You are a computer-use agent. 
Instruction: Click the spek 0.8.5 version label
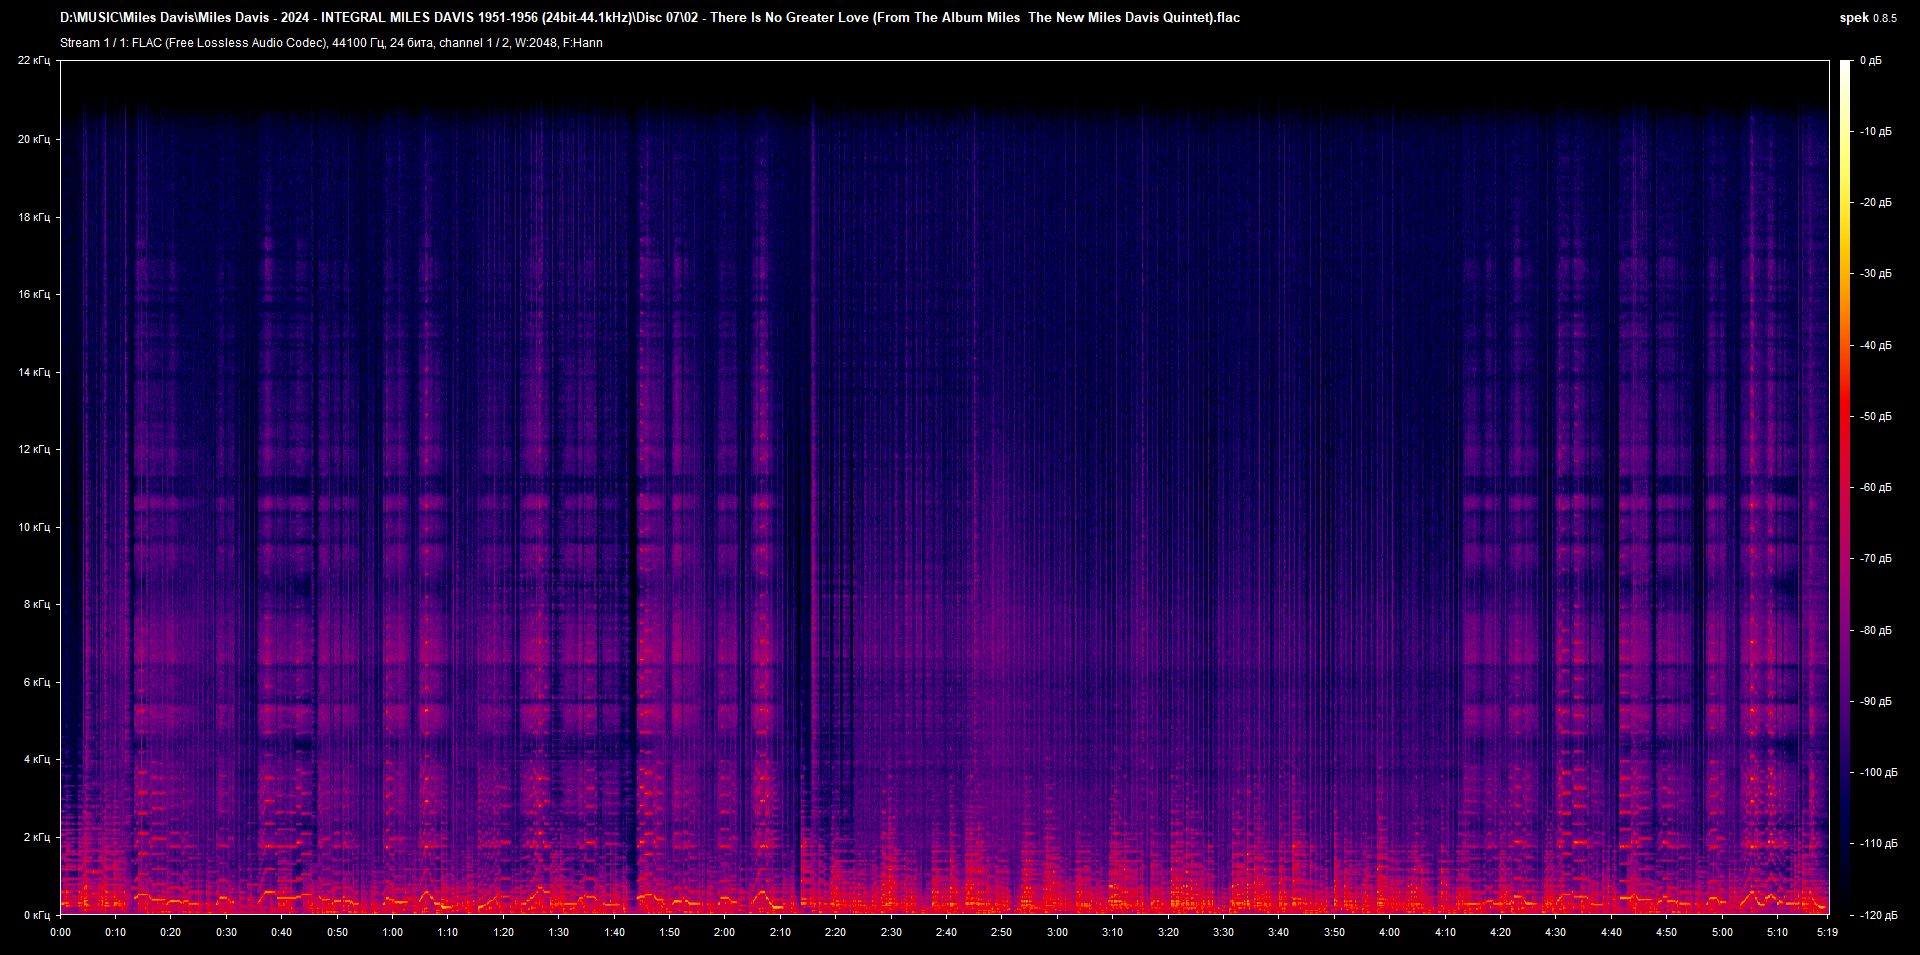pos(1868,17)
